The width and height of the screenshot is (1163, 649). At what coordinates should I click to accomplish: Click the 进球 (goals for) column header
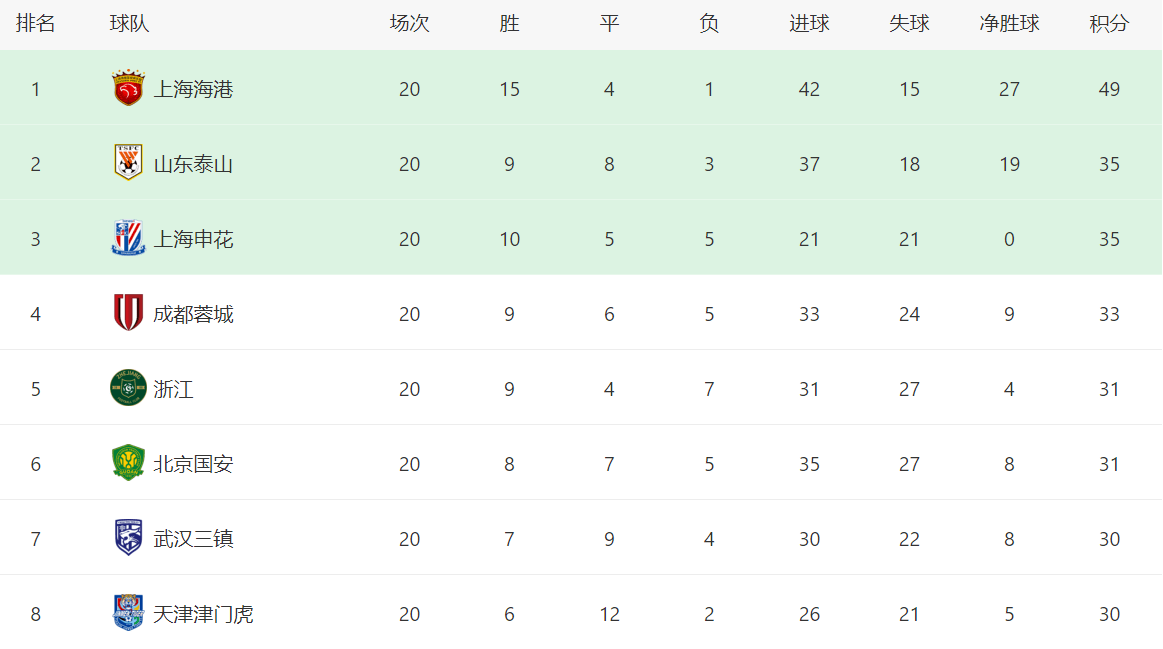pyautogui.click(x=809, y=24)
